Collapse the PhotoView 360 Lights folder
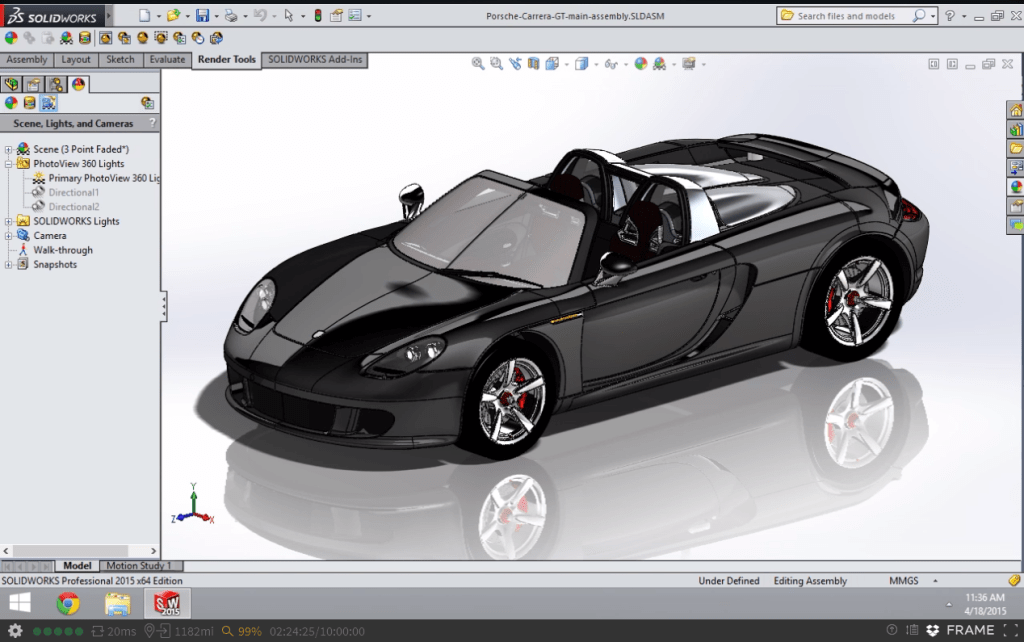This screenshot has width=1024, height=642. [9, 164]
